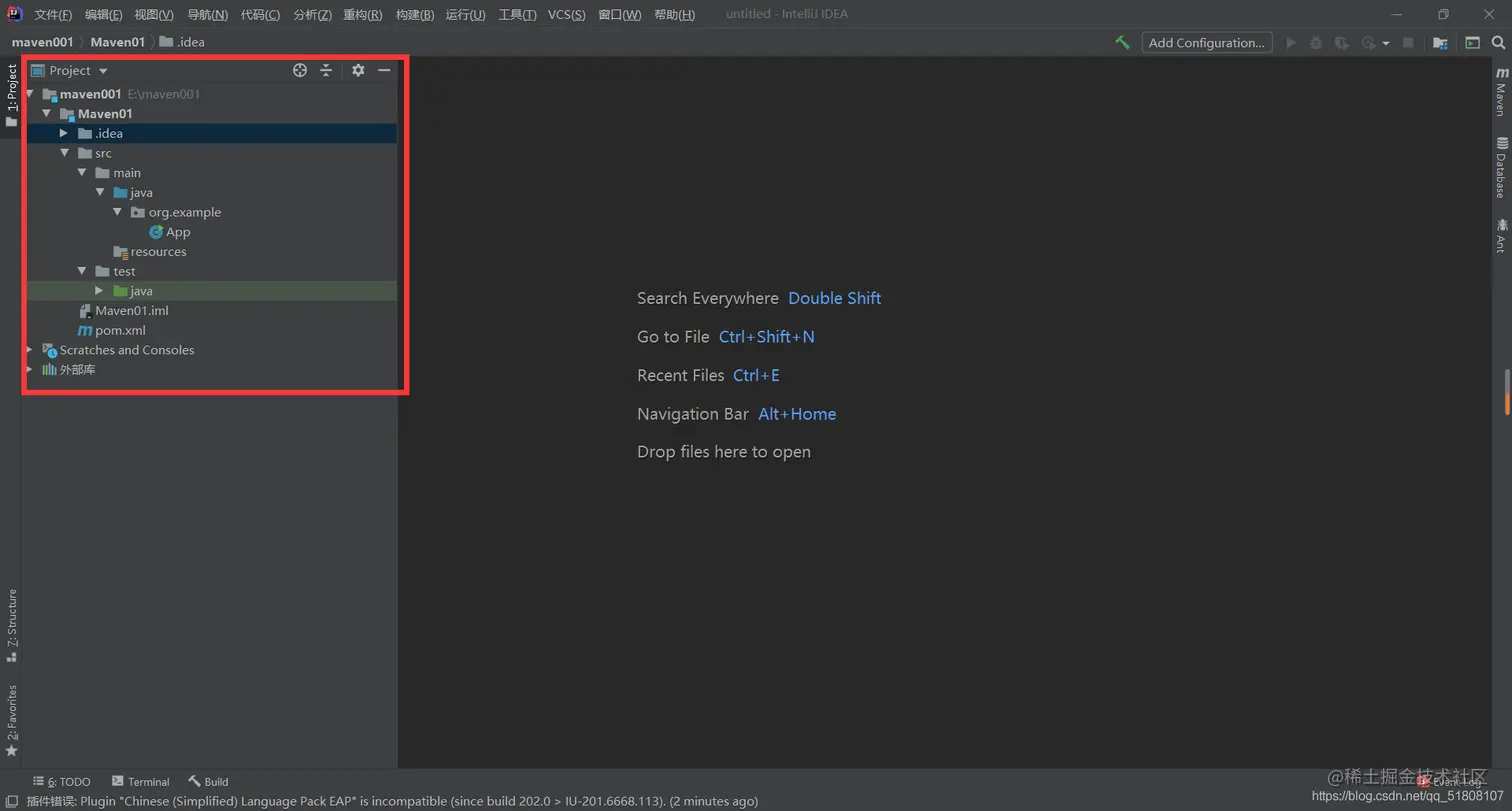
Task: Open the 编辑(E) menu
Action: (103, 15)
